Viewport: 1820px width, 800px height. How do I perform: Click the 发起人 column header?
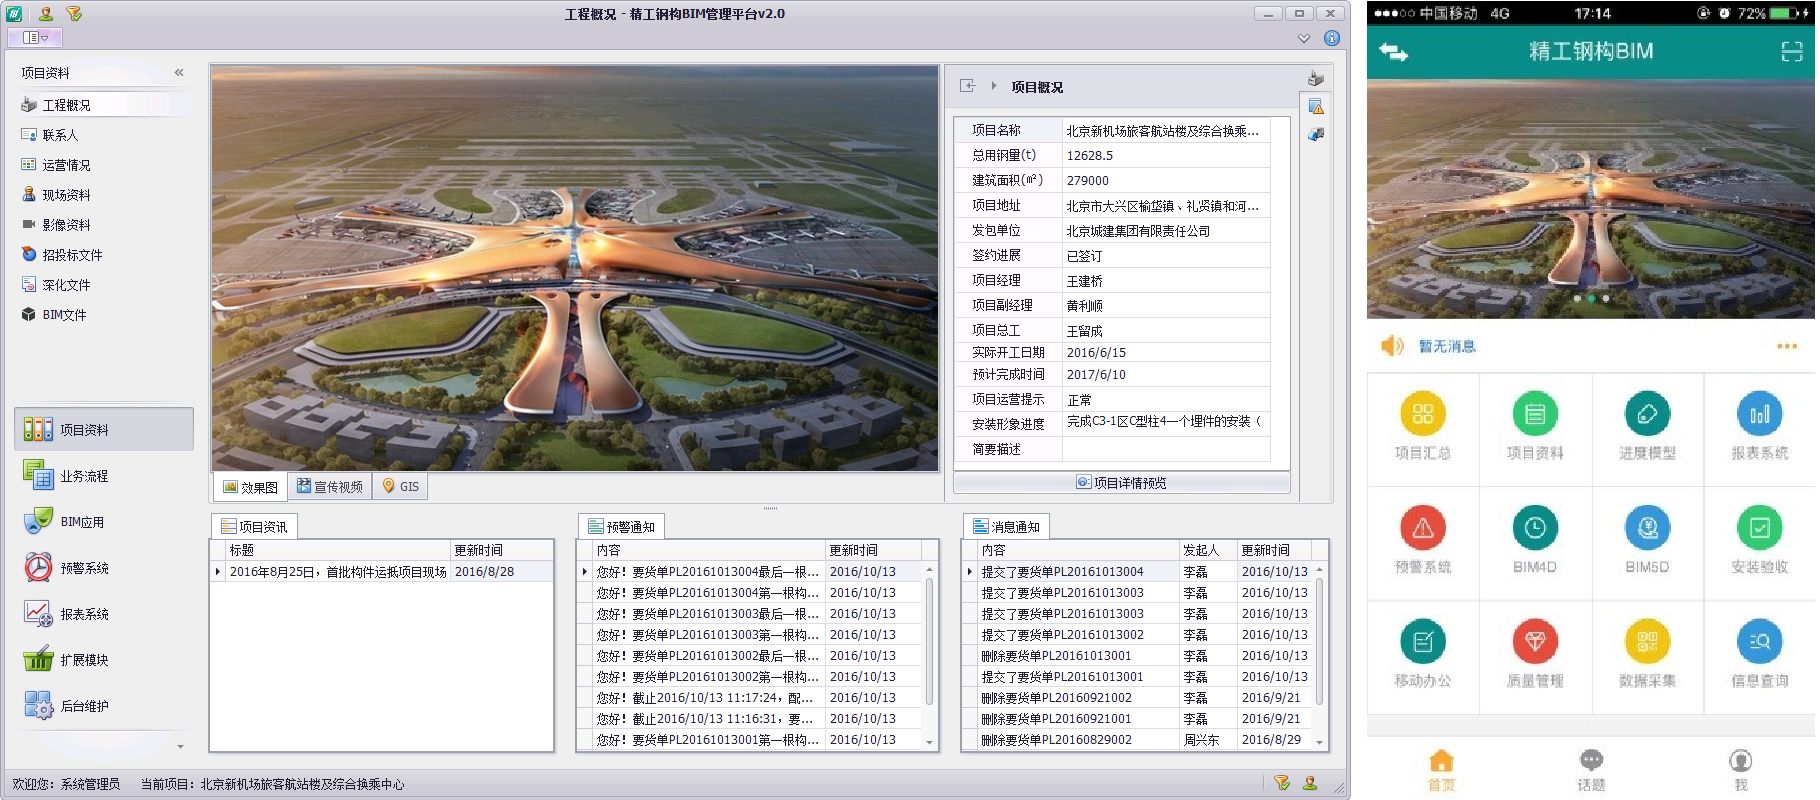pos(1208,550)
